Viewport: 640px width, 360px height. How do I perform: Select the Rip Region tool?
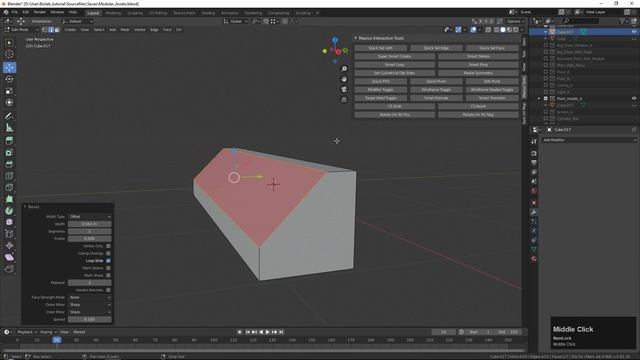9,269
